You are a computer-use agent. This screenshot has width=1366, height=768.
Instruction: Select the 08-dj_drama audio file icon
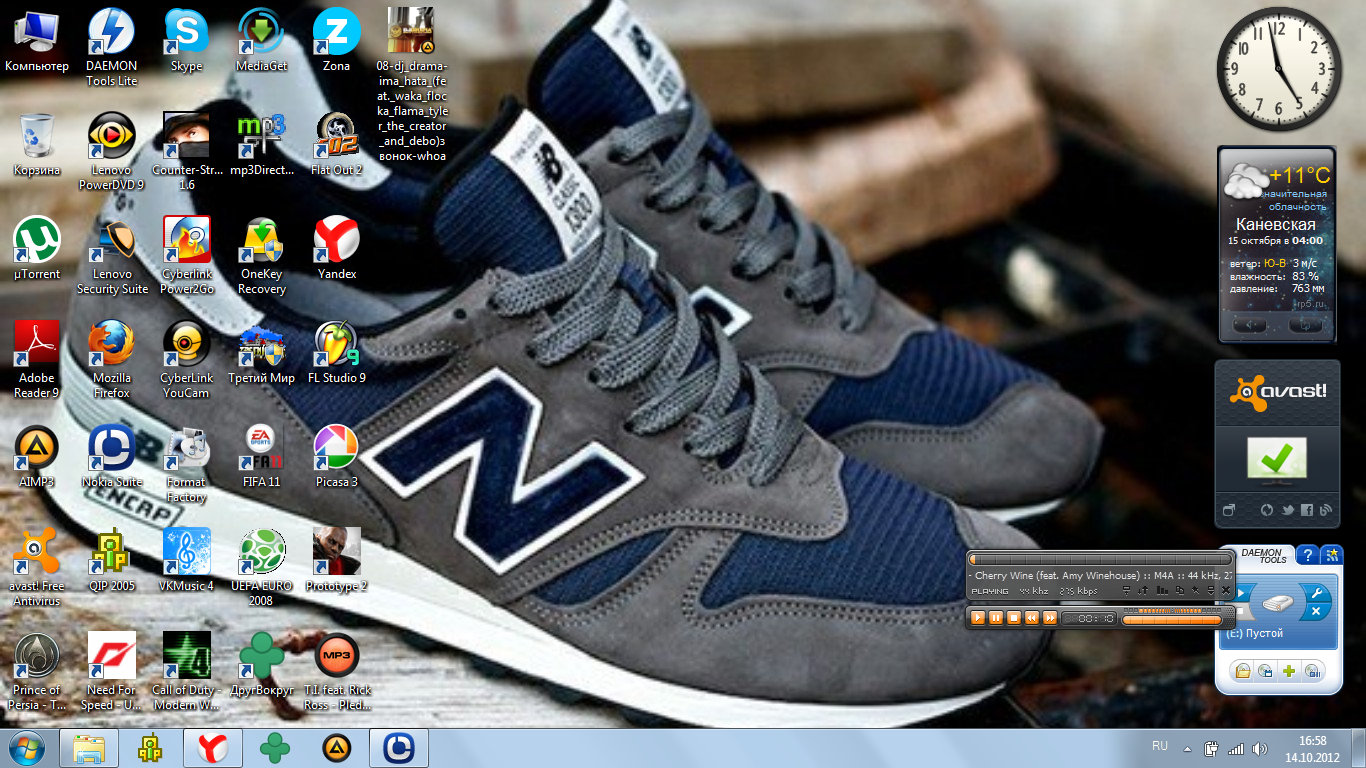pyautogui.click(x=412, y=84)
